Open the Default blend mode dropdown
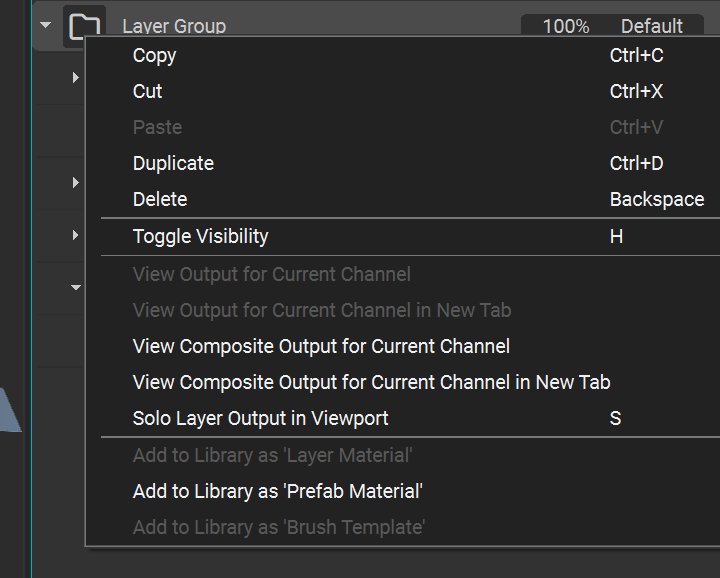The image size is (720, 578). pos(652,26)
